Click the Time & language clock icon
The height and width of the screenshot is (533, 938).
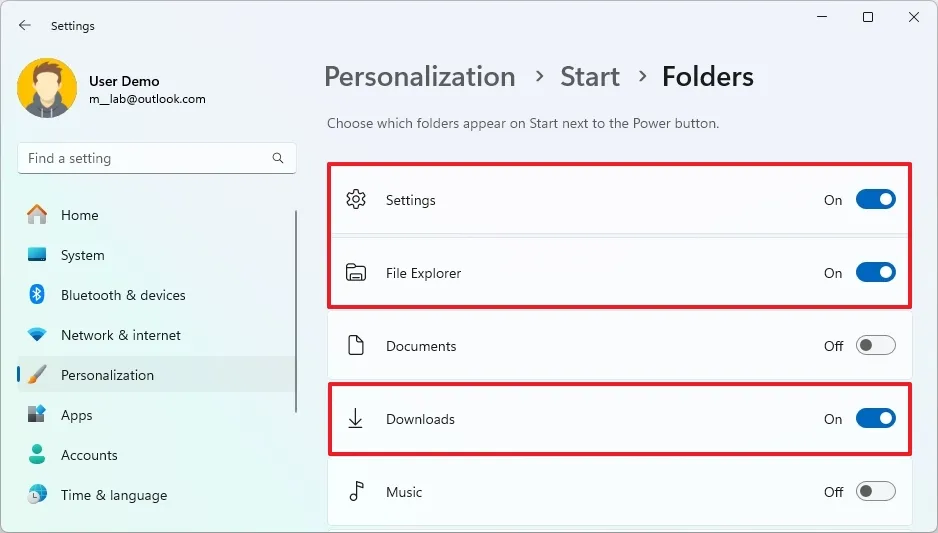[x=37, y=495]
